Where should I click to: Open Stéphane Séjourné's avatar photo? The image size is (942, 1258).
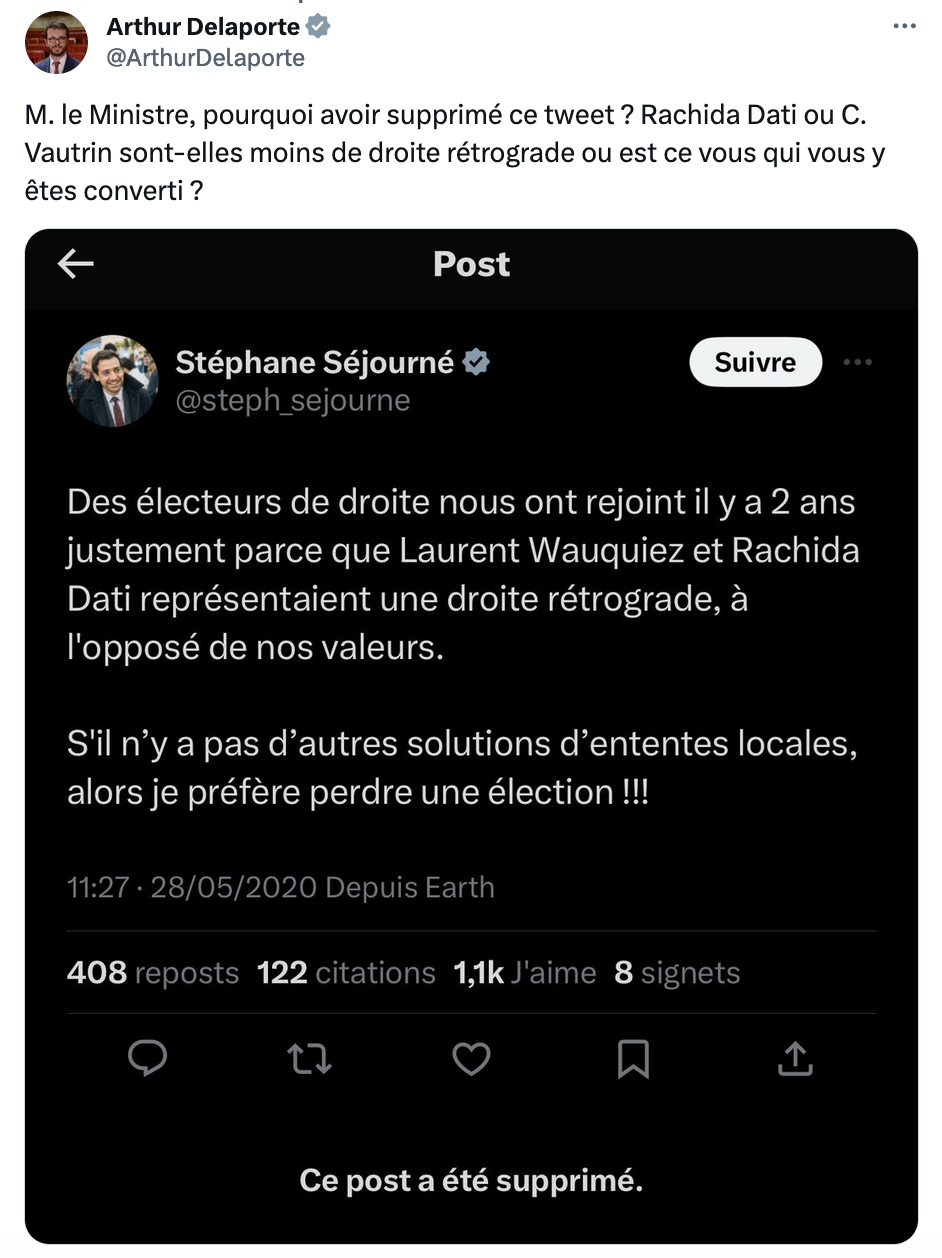tap(112, 381)
